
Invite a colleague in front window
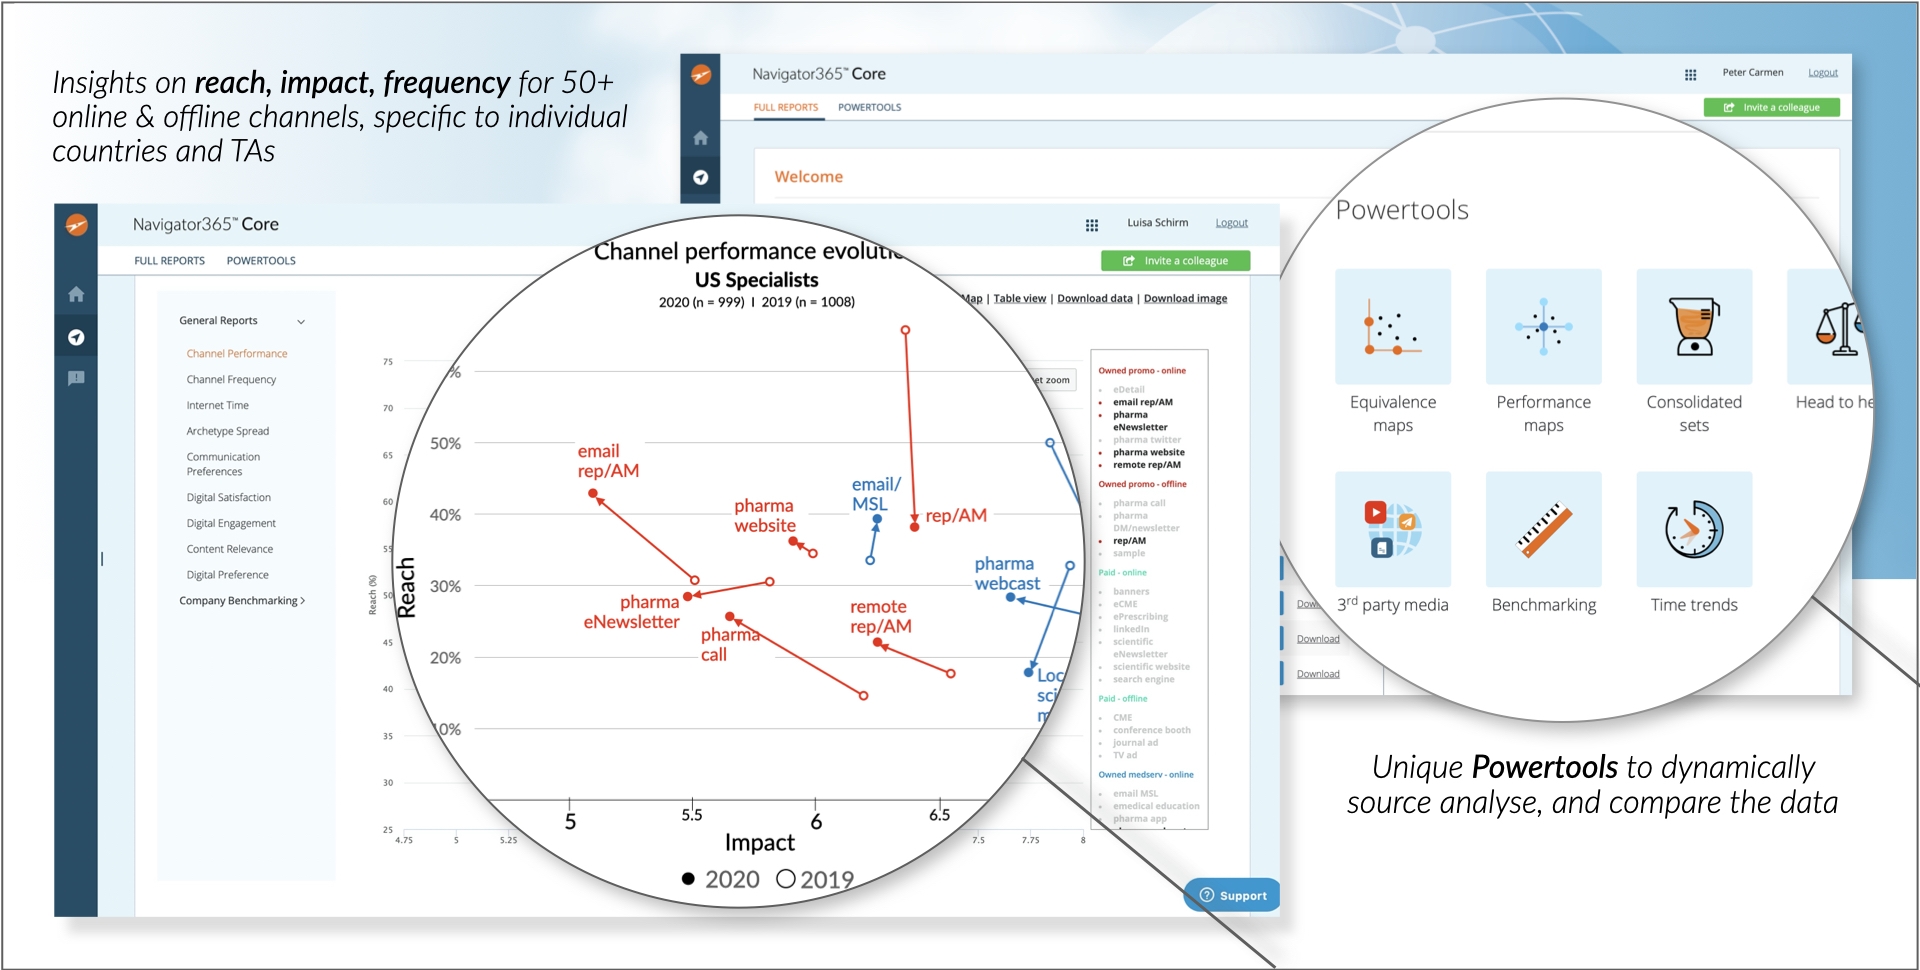pos(1175,261)
